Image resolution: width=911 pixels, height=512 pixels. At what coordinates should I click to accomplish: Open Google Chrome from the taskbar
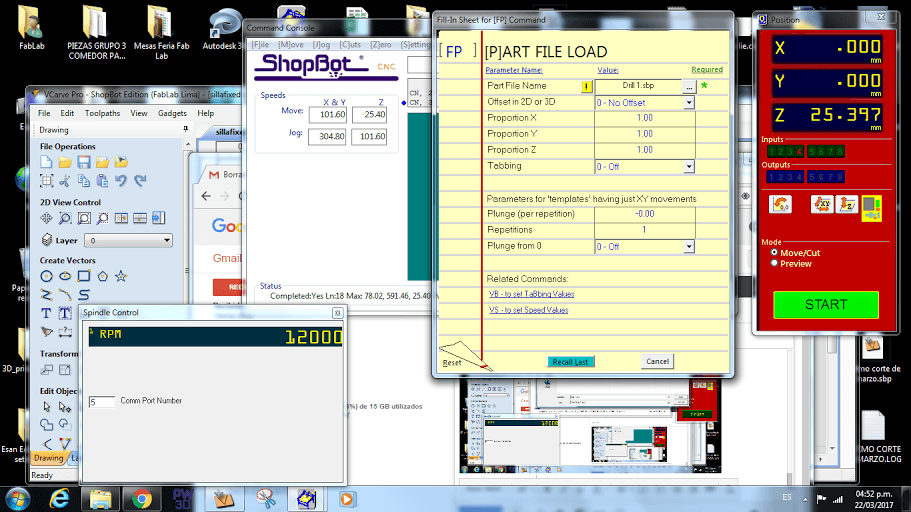click(142, 499)
